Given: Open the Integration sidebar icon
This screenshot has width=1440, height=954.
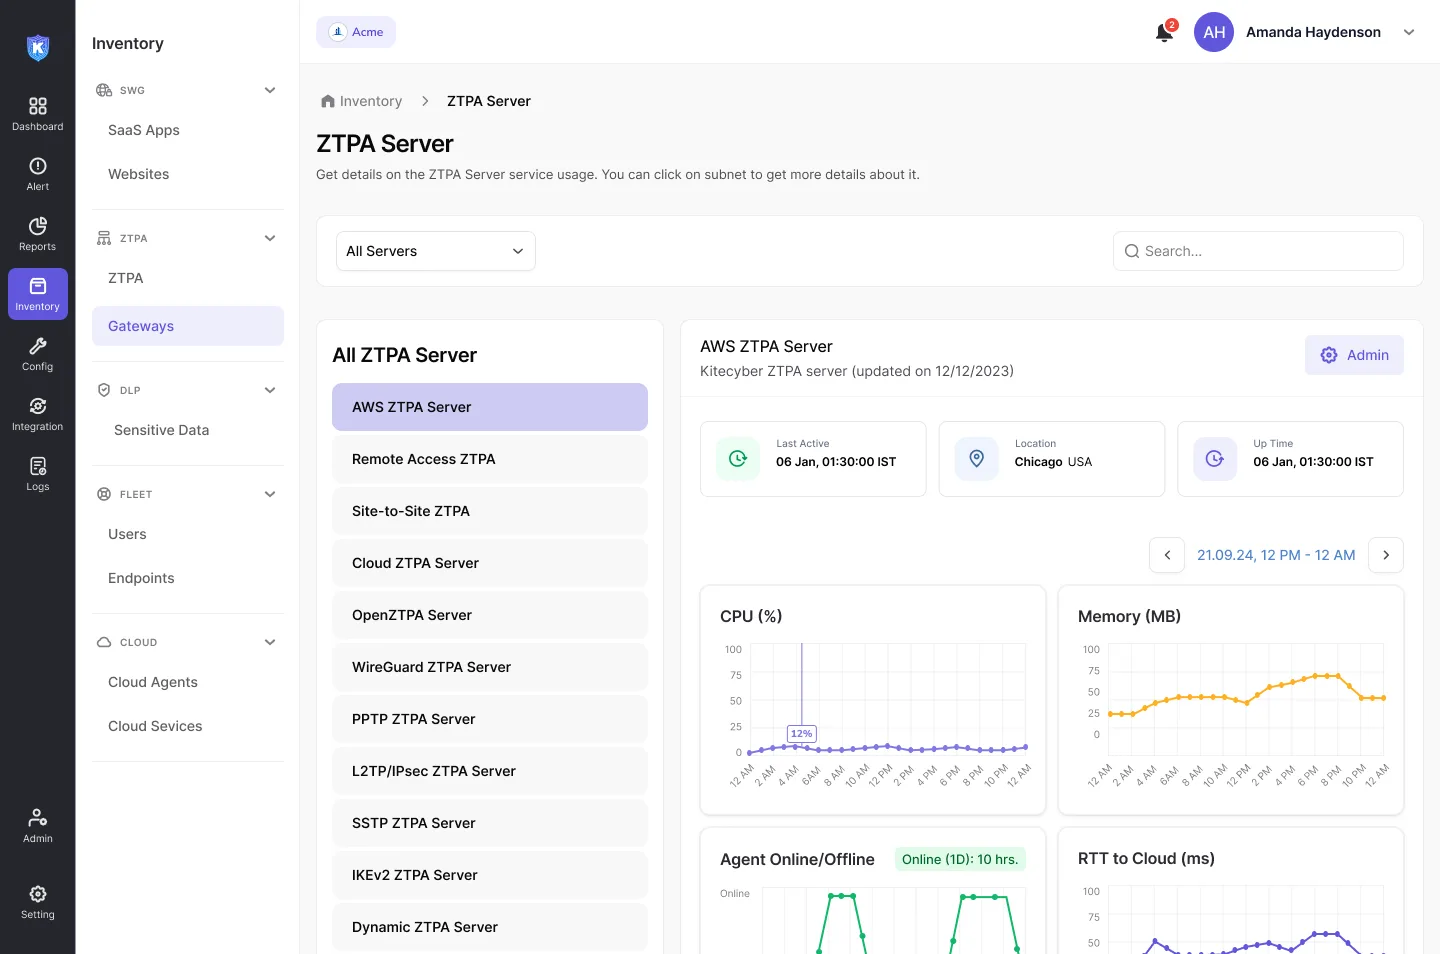Looking at the screenshot, I should (37, 414).
